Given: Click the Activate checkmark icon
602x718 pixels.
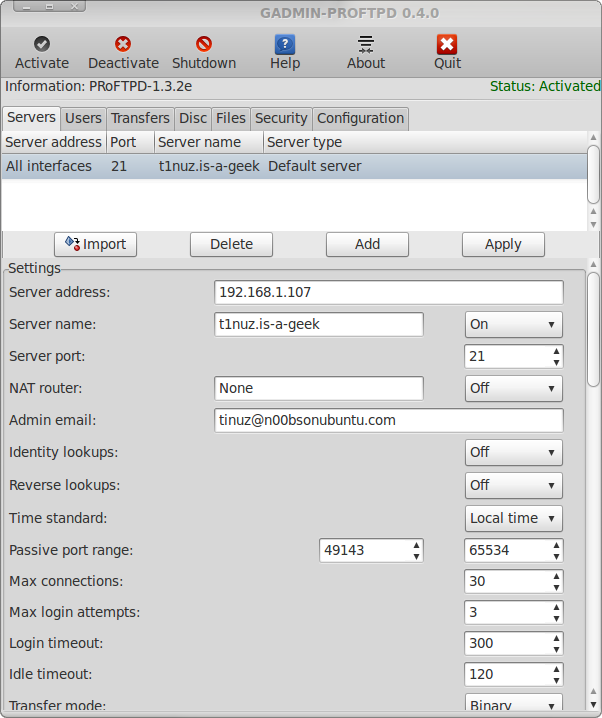Looking at the screenshot, I should (x=42, y=44).
